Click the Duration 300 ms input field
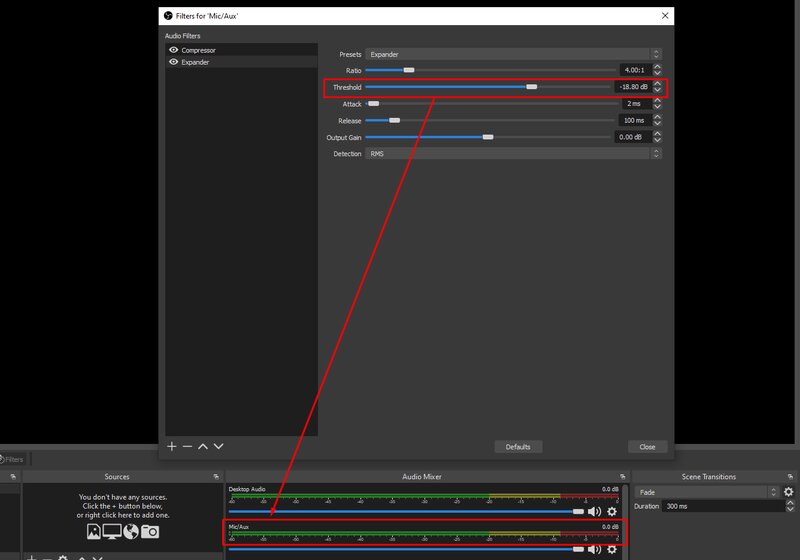The width and height of the screenshot is (800, 560). pyautogui.click(x=723, y=506)
